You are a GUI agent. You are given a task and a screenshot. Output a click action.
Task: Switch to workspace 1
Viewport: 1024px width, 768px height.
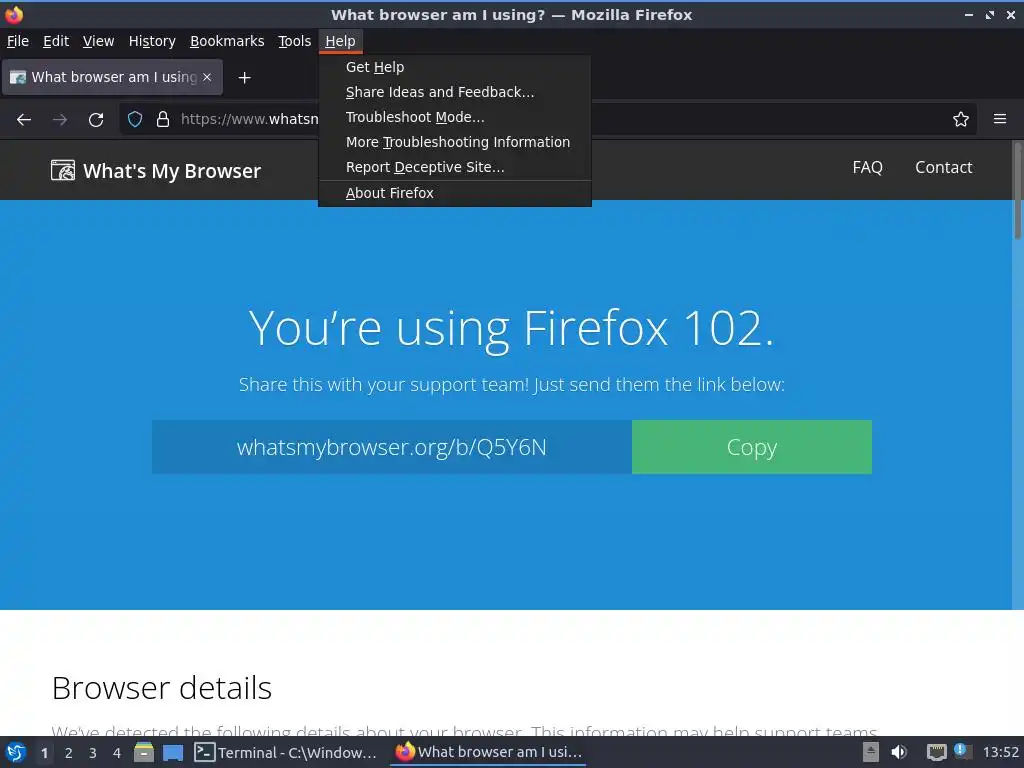tap(44, 753)
